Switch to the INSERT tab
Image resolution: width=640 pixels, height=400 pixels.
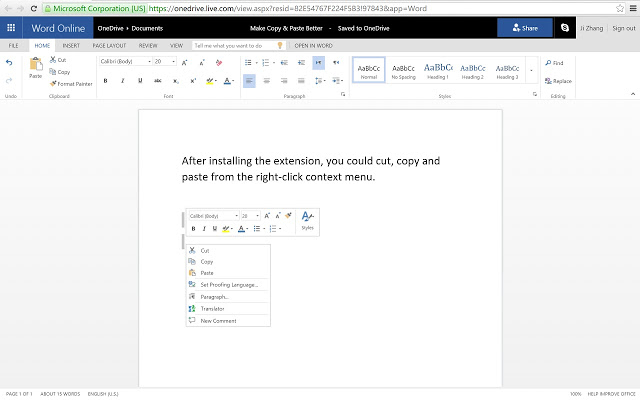coord(71,45)
